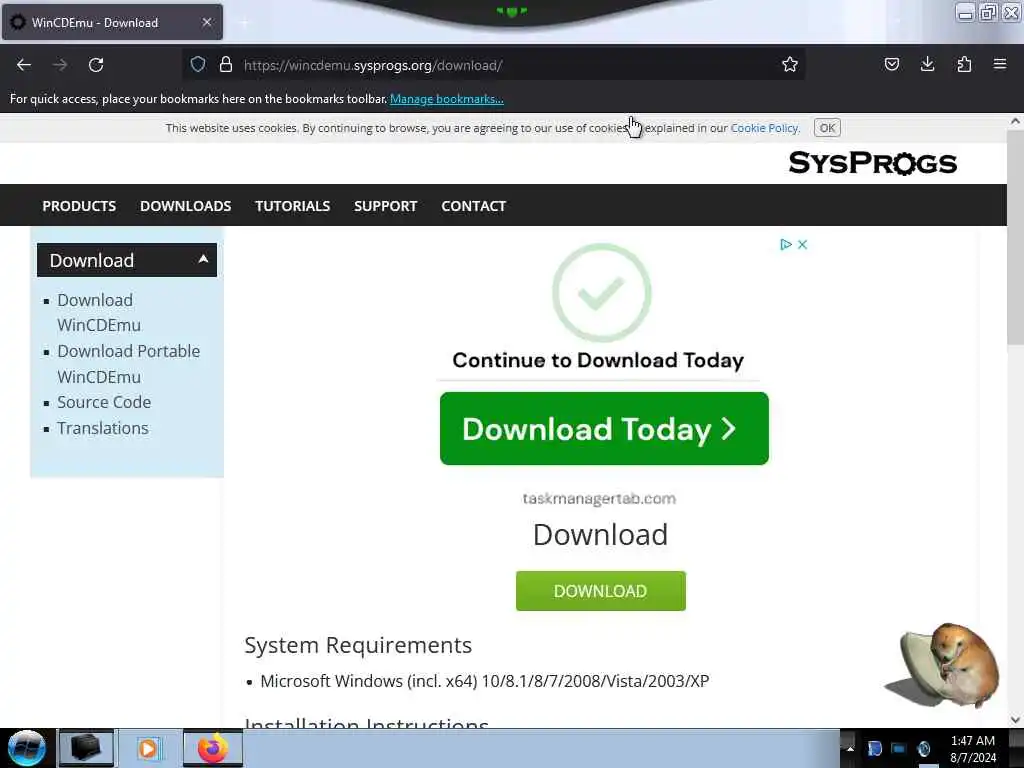Screen dimensions: 1024x768
Task: Click the taskmanagertab.com ad text
Action: [599, 498]
